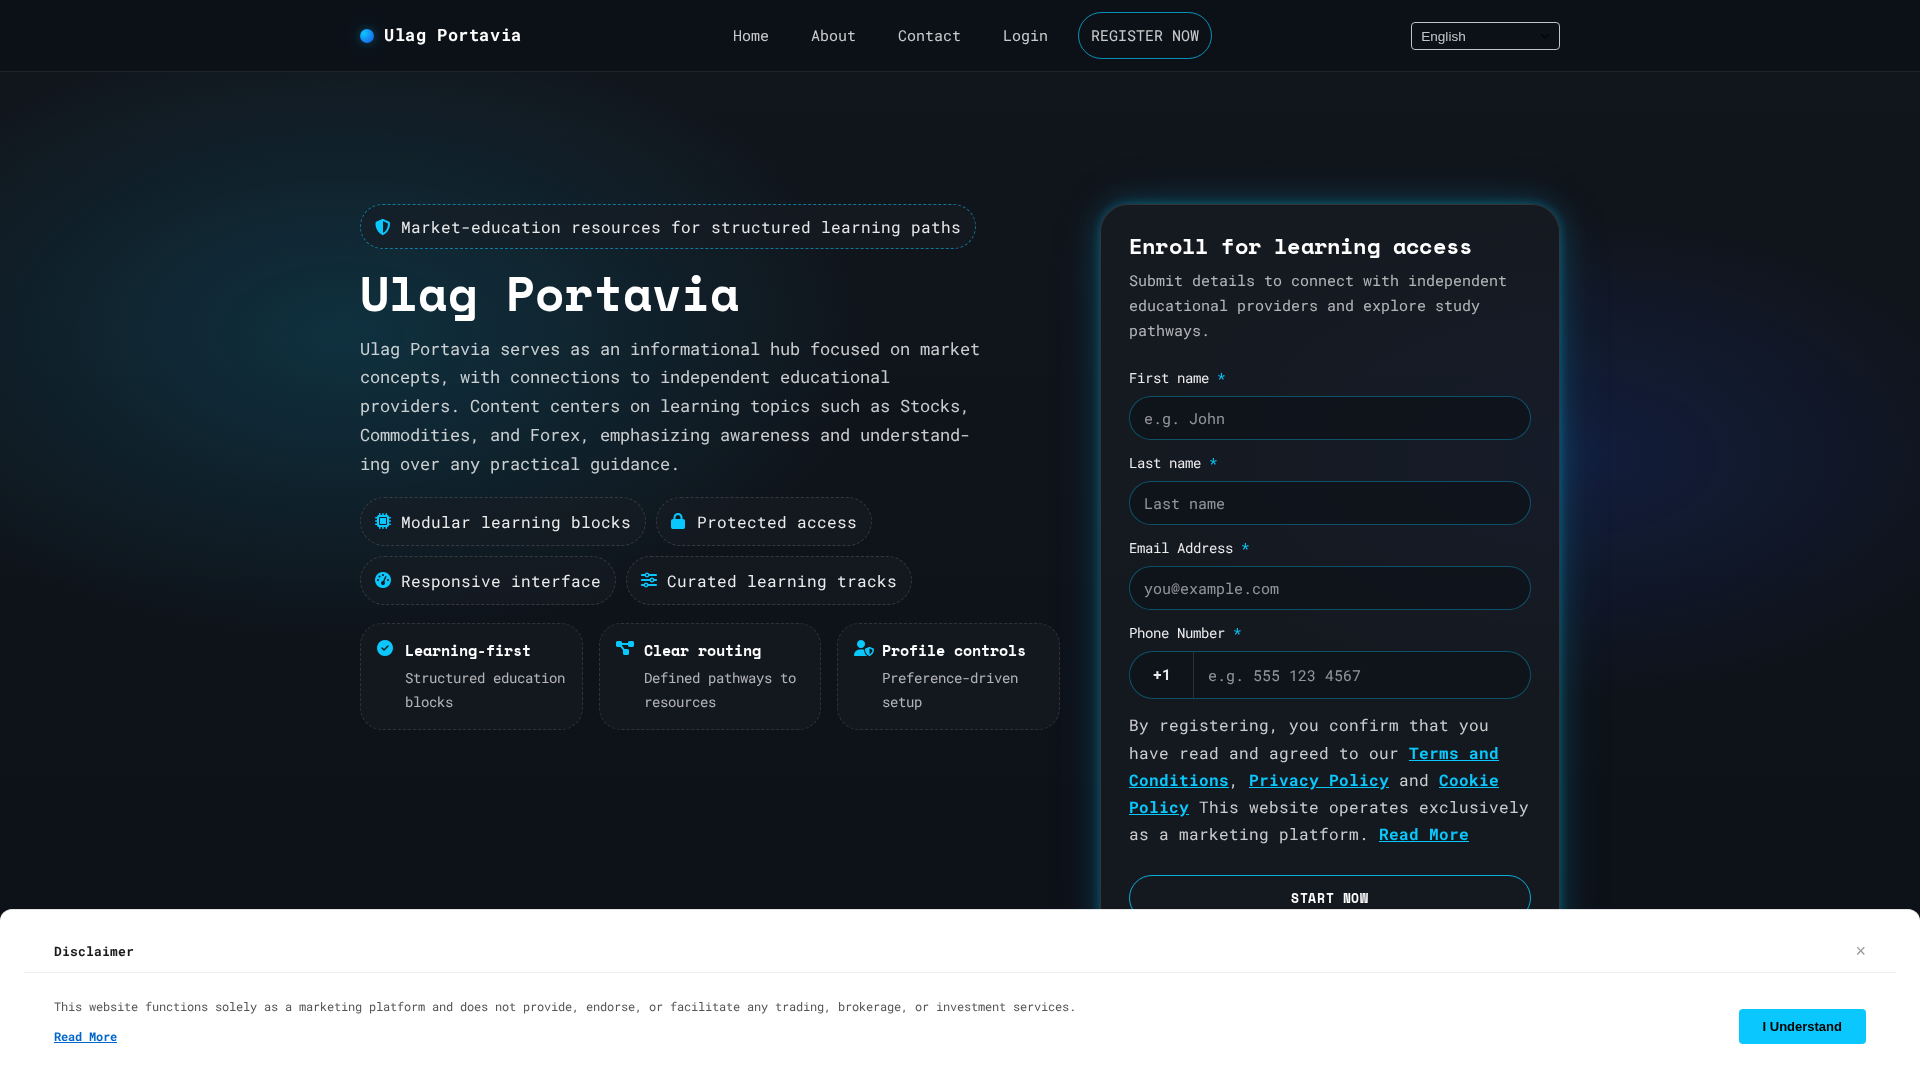1920x1080 pixels.
Task: Open the Login nav item
Action: pyautogui.click(x=1025, y=36)
